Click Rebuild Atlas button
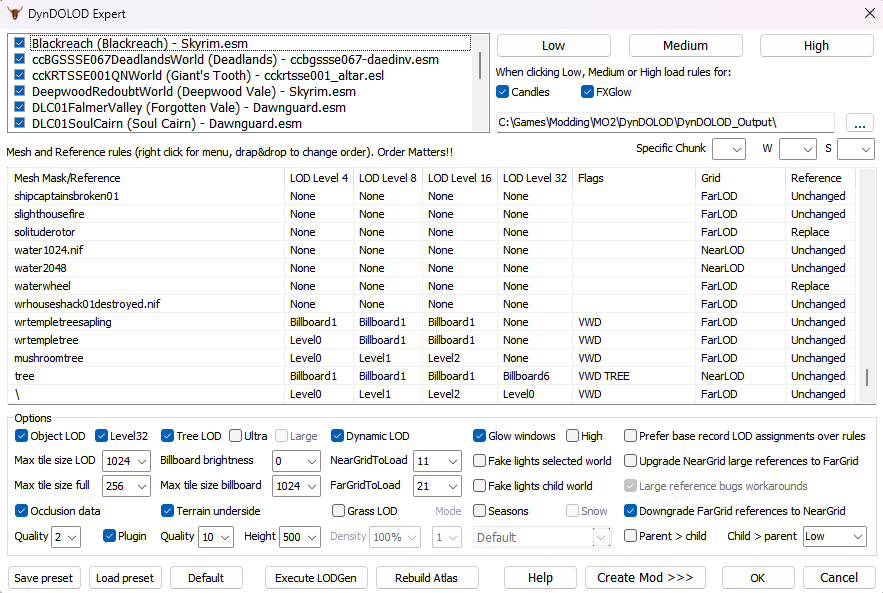 (x=427, y=578)
